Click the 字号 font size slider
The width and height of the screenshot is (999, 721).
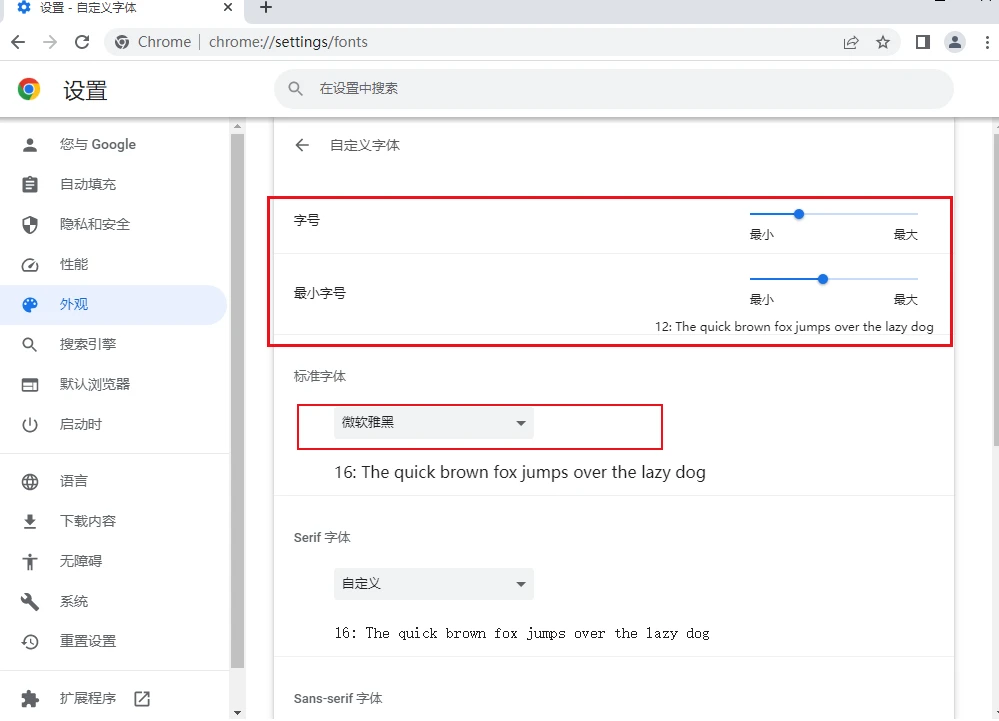(799, 214)
